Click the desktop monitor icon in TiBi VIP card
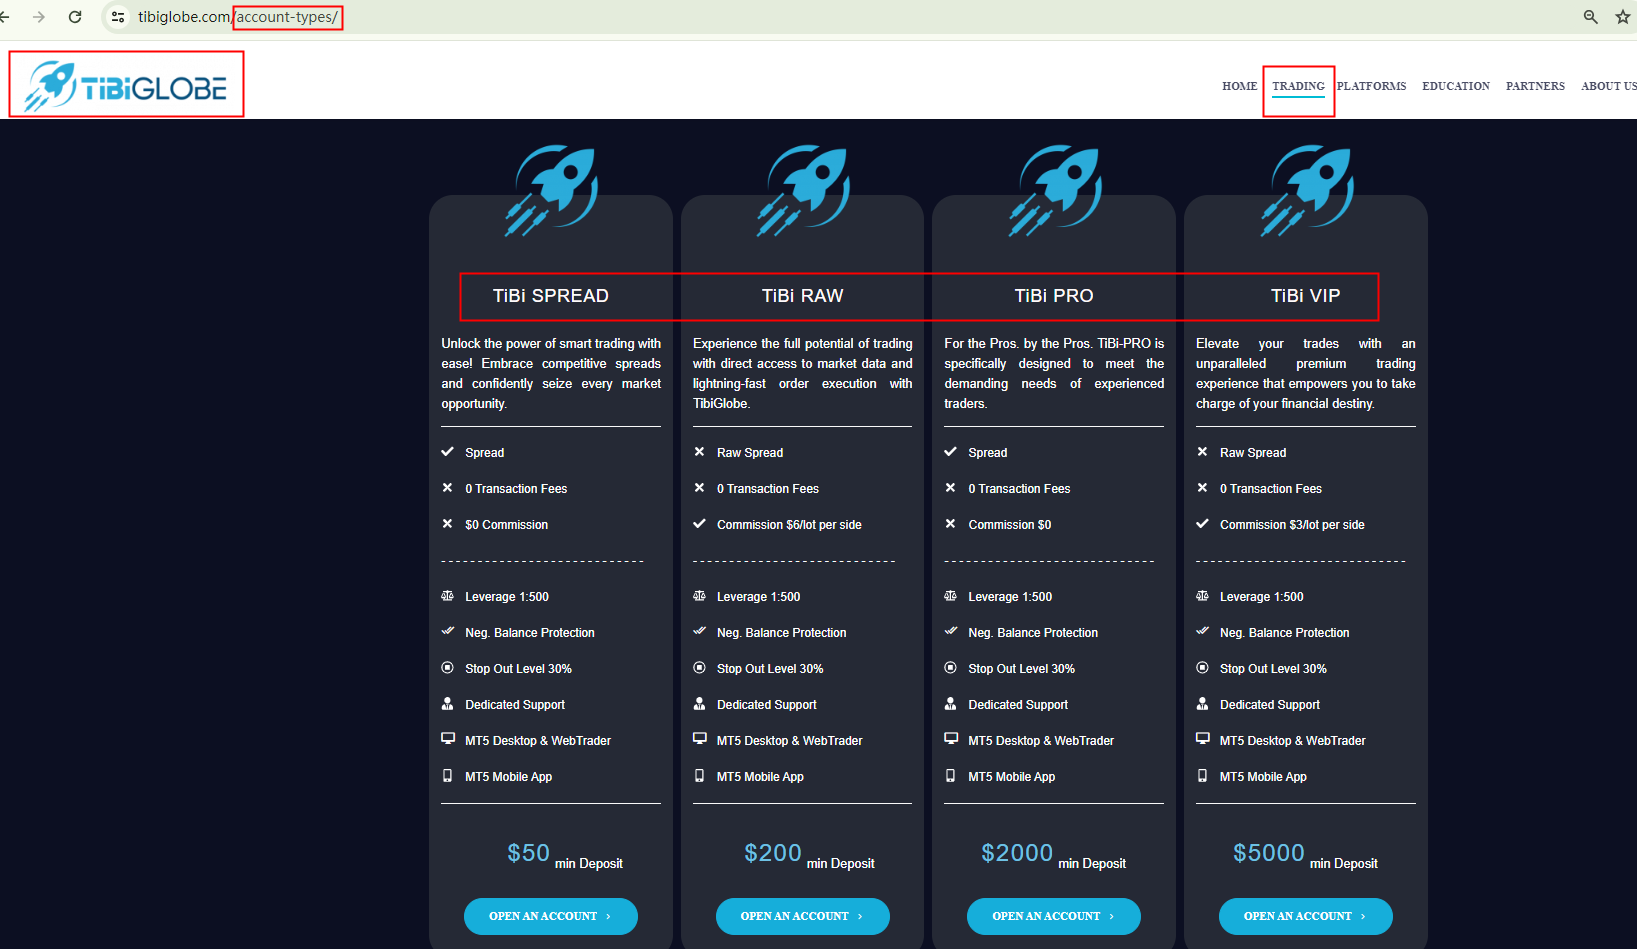The width and height of the screenshot is (1637, 949). 1202,739
